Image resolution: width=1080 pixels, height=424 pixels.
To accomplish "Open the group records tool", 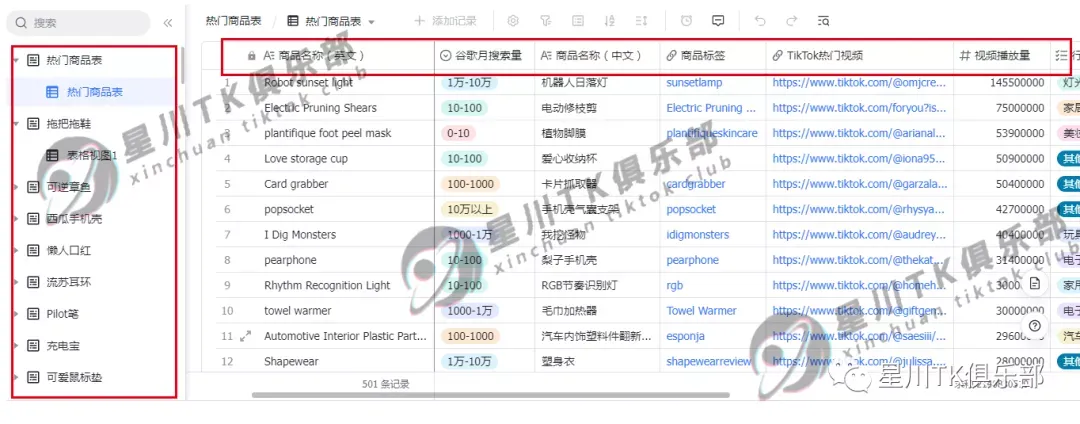I will coord(578,21).
